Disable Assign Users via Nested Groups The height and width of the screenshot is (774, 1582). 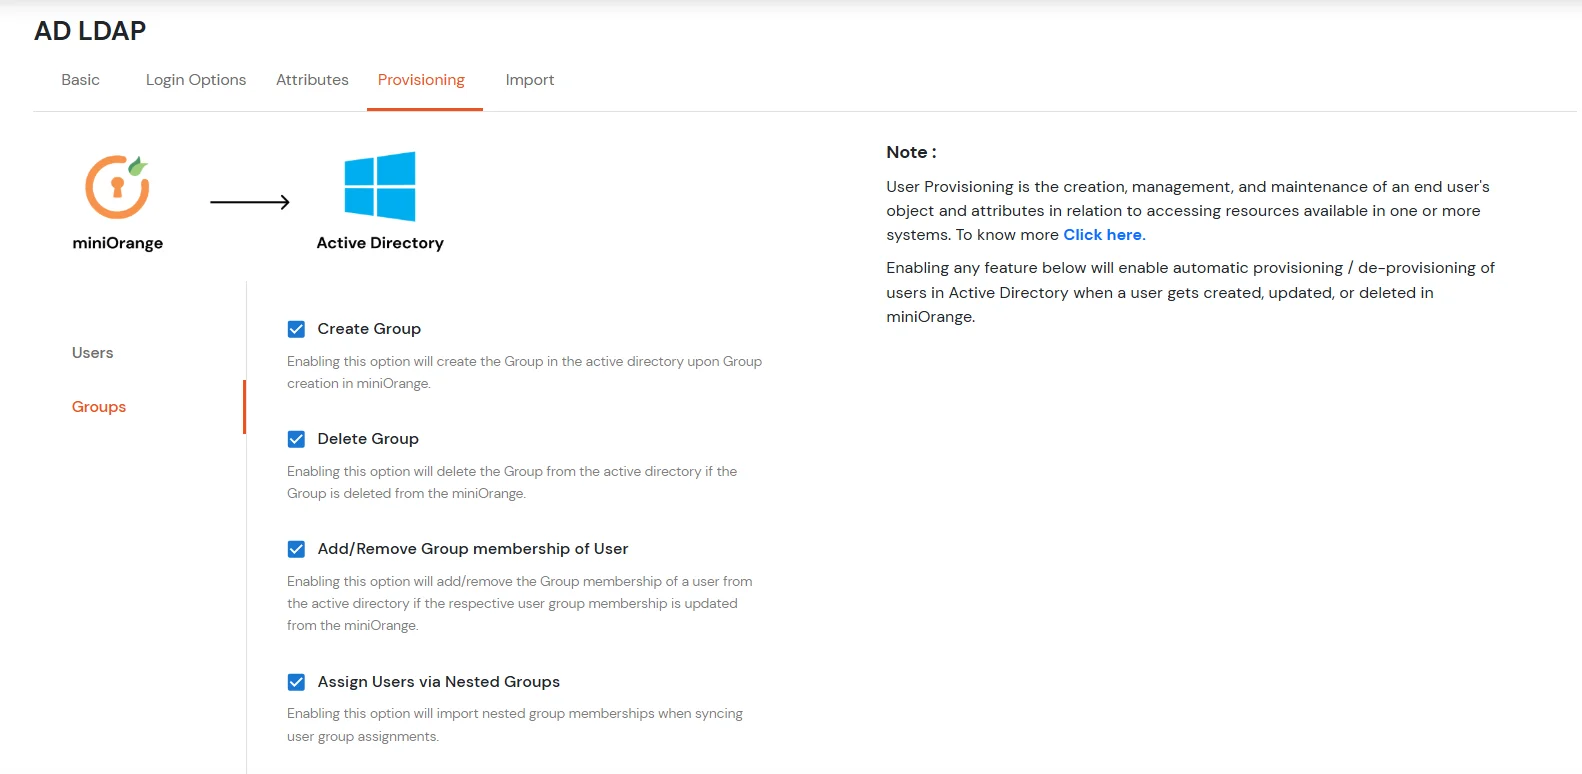296,682
